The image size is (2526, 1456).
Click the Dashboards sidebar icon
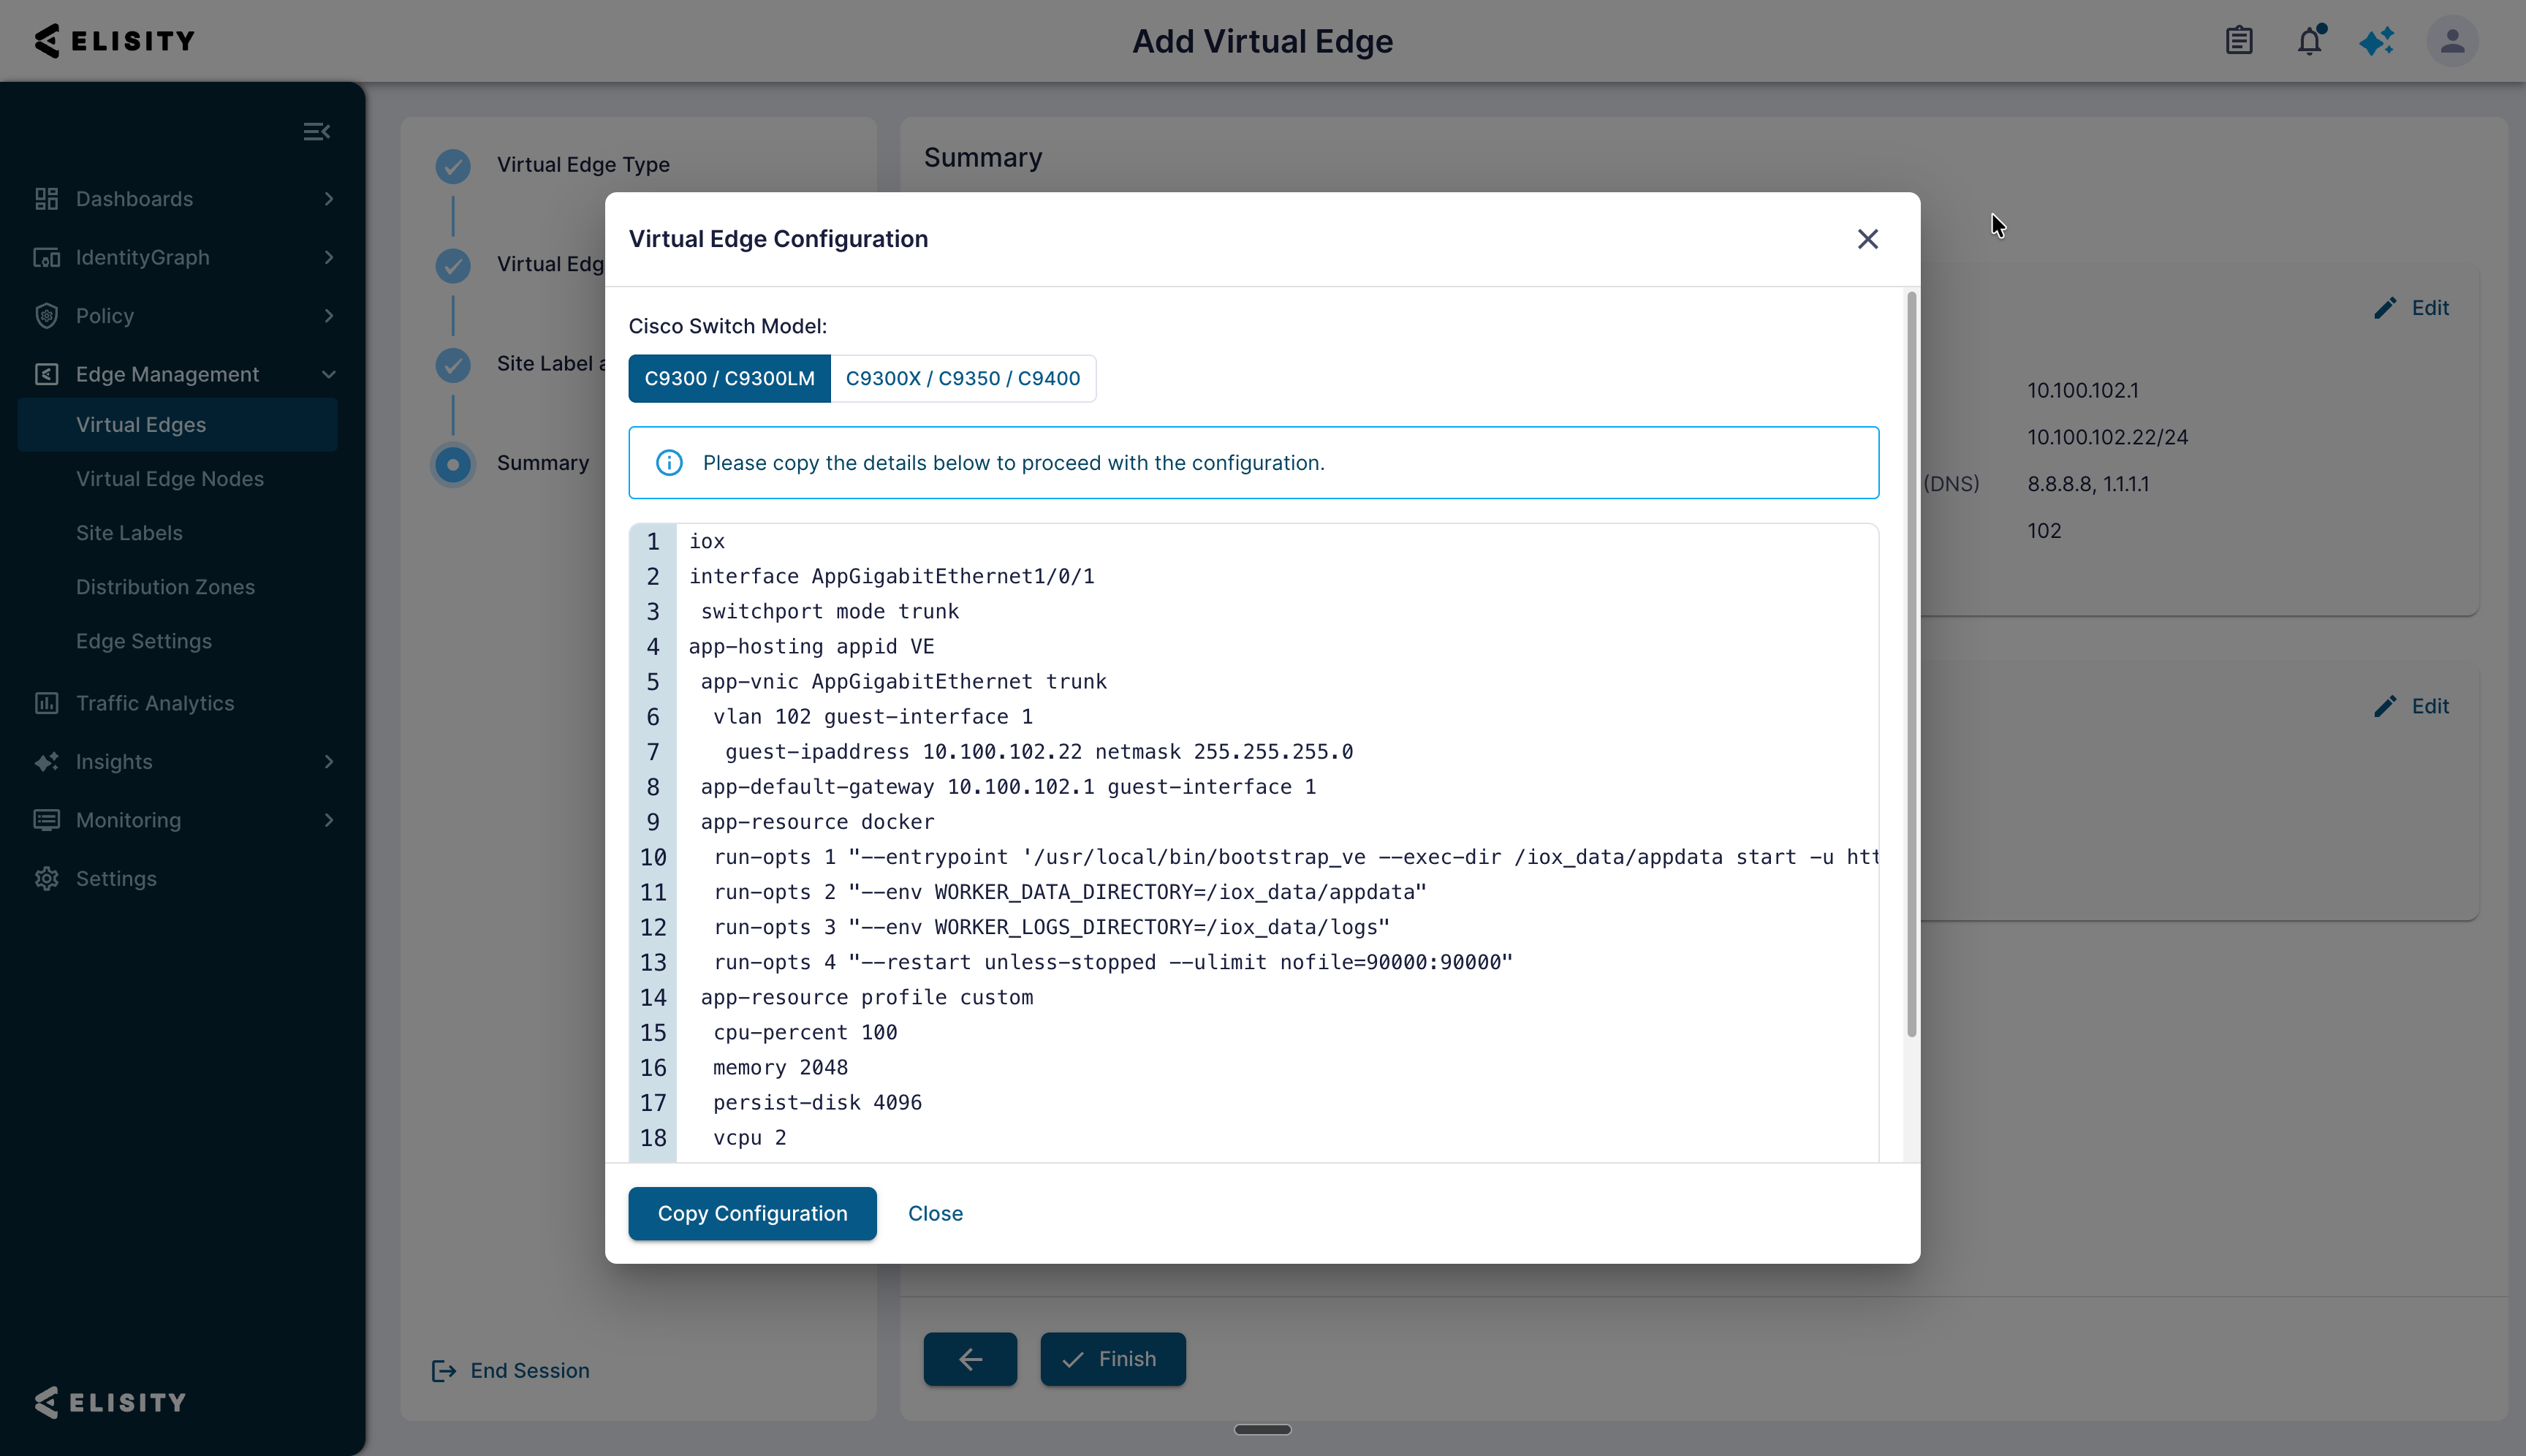click(46, 198)
